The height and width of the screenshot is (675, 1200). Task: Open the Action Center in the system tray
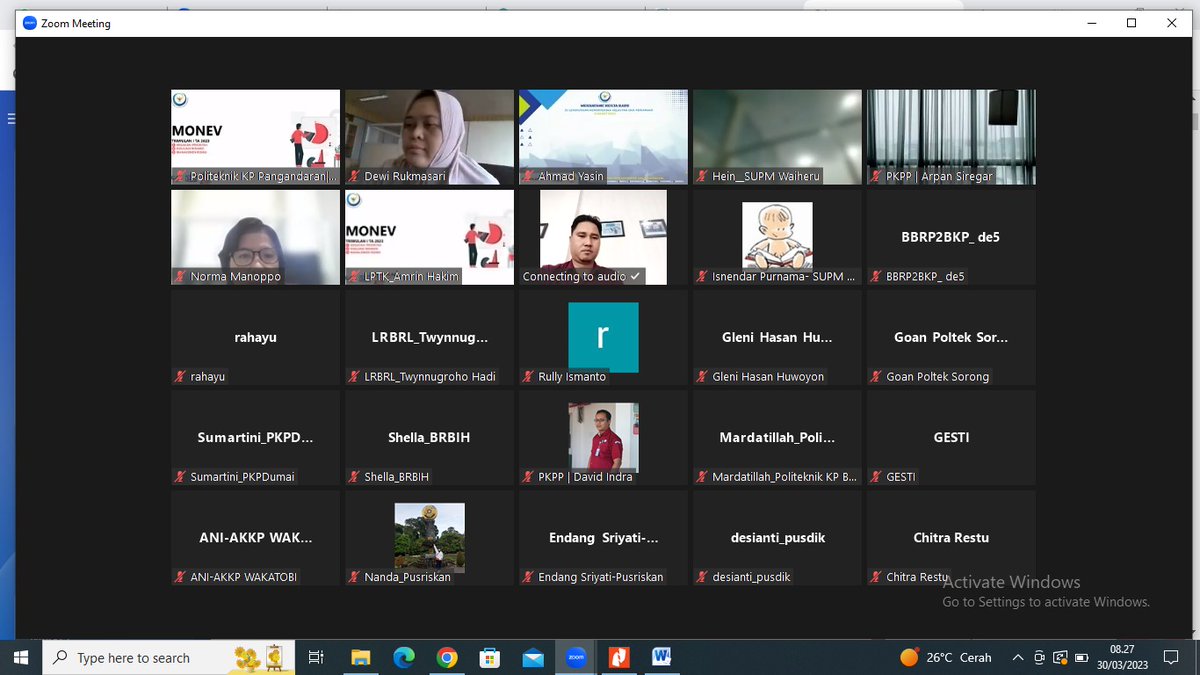1171,657
